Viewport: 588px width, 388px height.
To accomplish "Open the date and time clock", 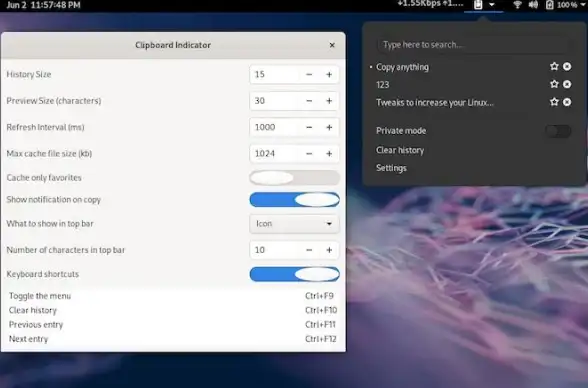I will pos(44,5).
